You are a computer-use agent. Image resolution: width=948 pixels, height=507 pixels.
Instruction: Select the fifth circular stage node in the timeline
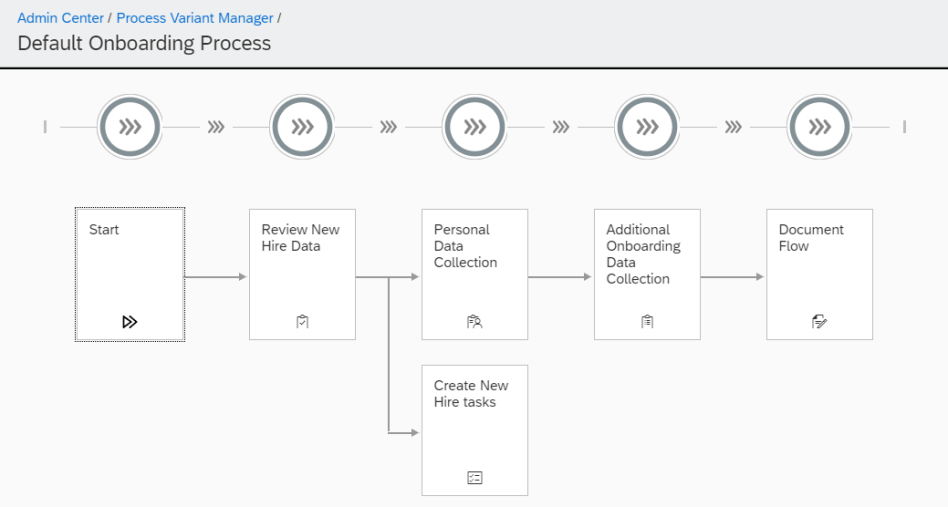(820, 127)
